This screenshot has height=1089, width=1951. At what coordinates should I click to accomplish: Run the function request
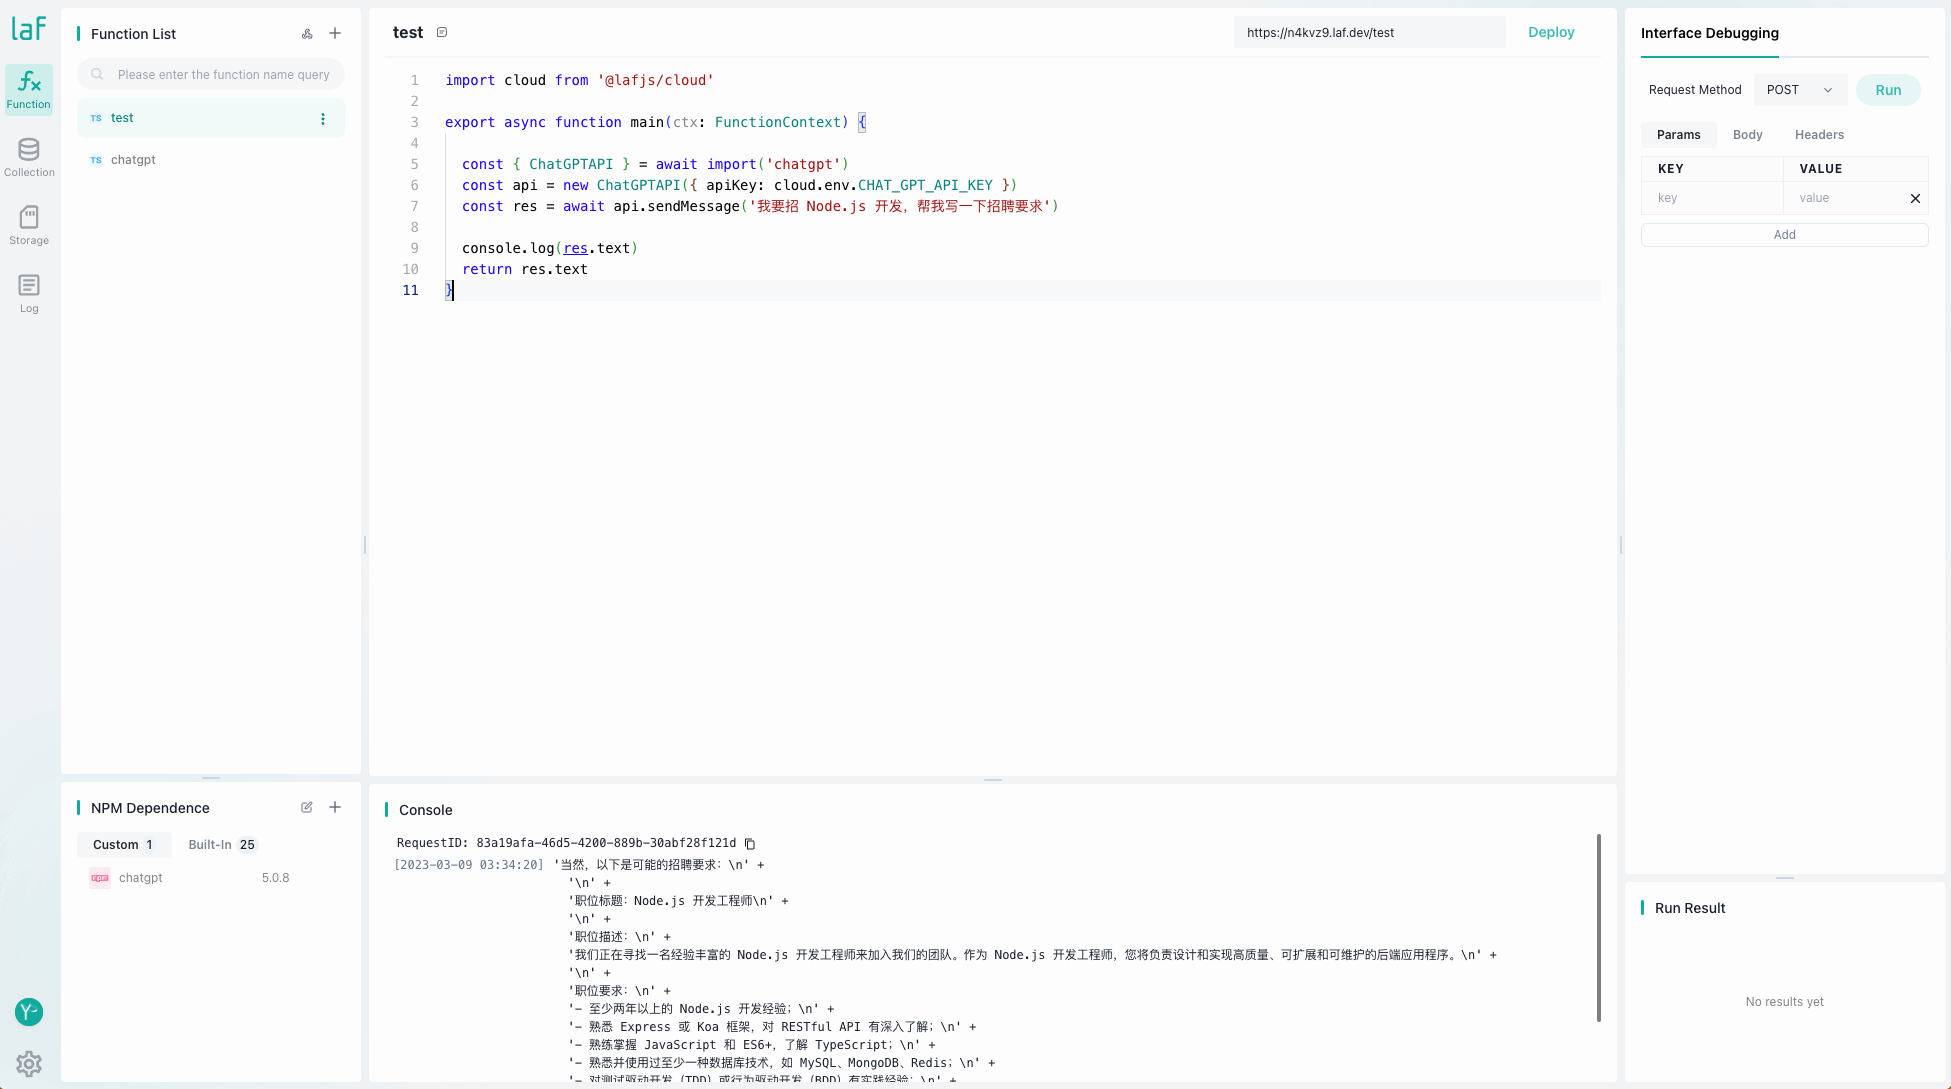1888,90
